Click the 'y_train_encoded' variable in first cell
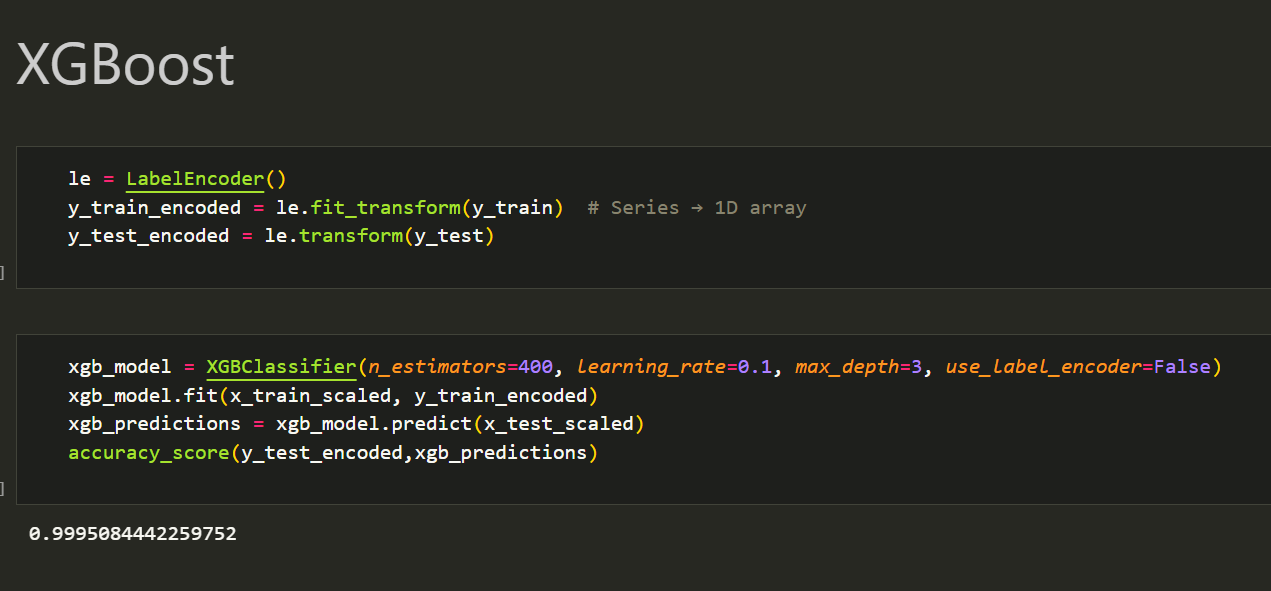Screen dimensions: 1271x591 [x=154, y=208]
